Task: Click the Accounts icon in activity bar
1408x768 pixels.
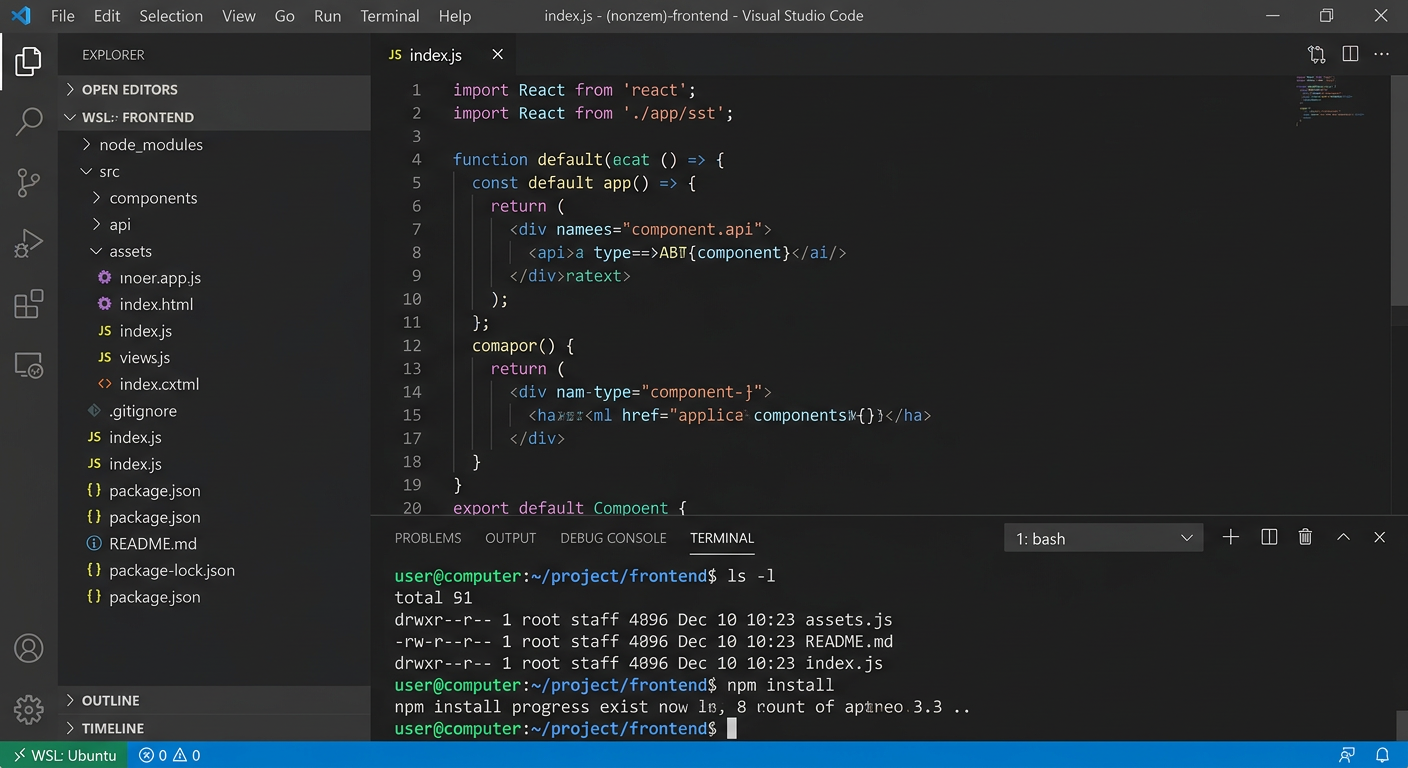Action: 29,648
